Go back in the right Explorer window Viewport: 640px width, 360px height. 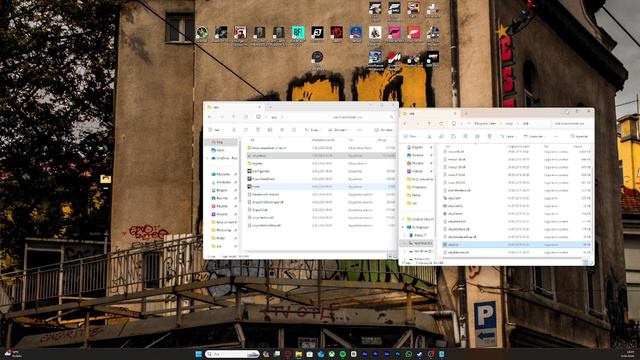coord(405,123)
